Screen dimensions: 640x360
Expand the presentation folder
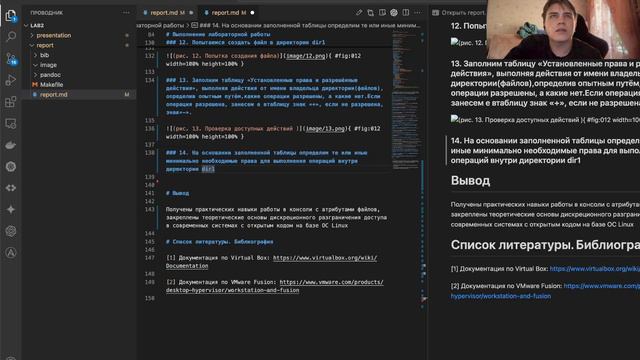click(32, 36)
